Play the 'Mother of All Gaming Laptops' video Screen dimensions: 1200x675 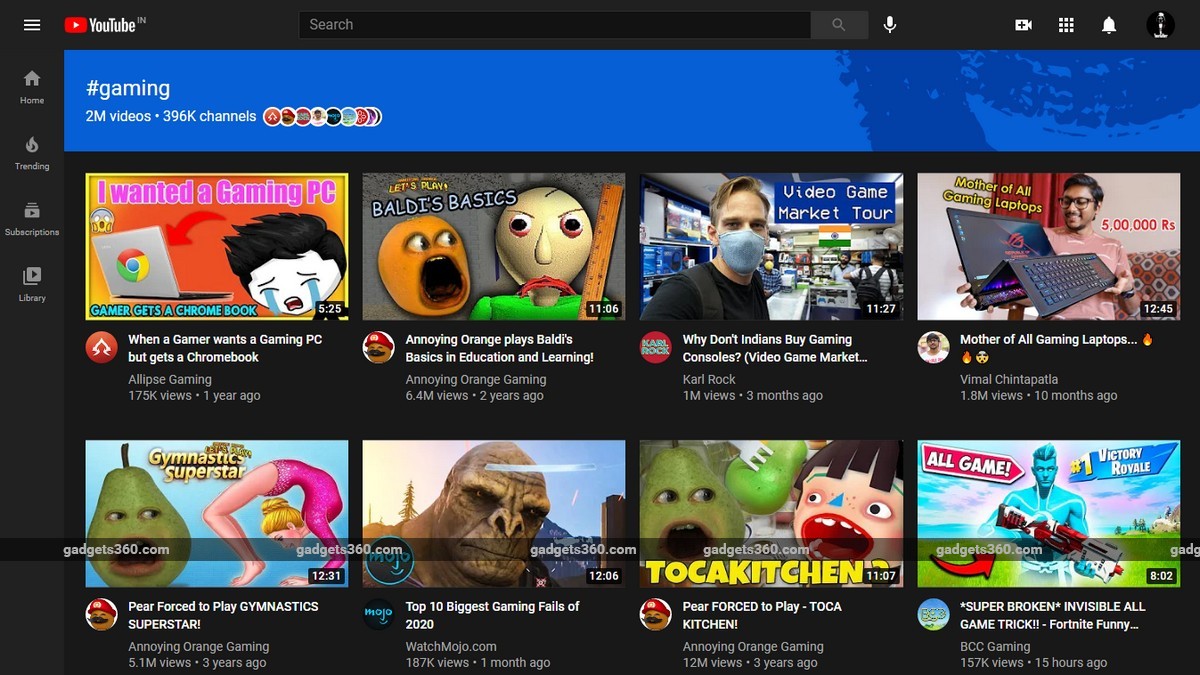(1048, 246)
